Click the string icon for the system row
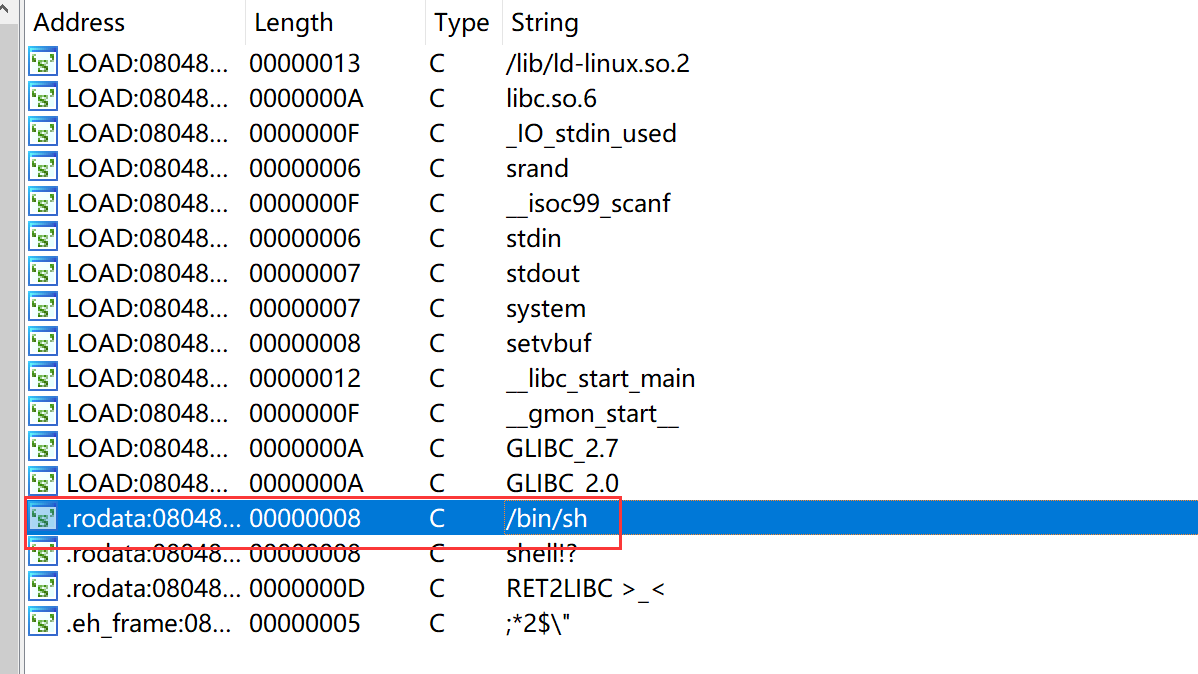1198x674 pixels. 43,309
